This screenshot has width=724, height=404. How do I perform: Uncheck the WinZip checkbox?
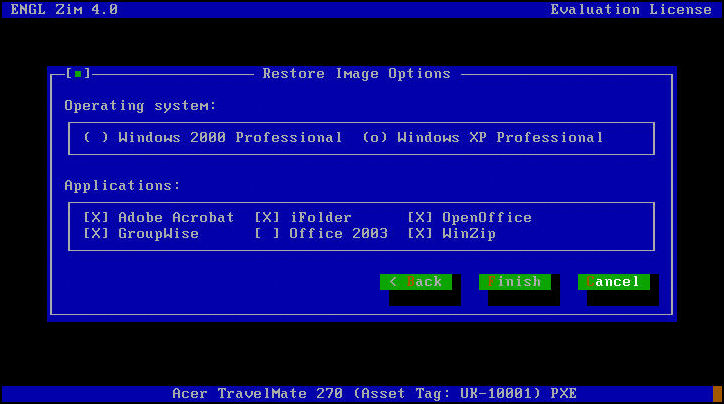click(x=420, y=234)
